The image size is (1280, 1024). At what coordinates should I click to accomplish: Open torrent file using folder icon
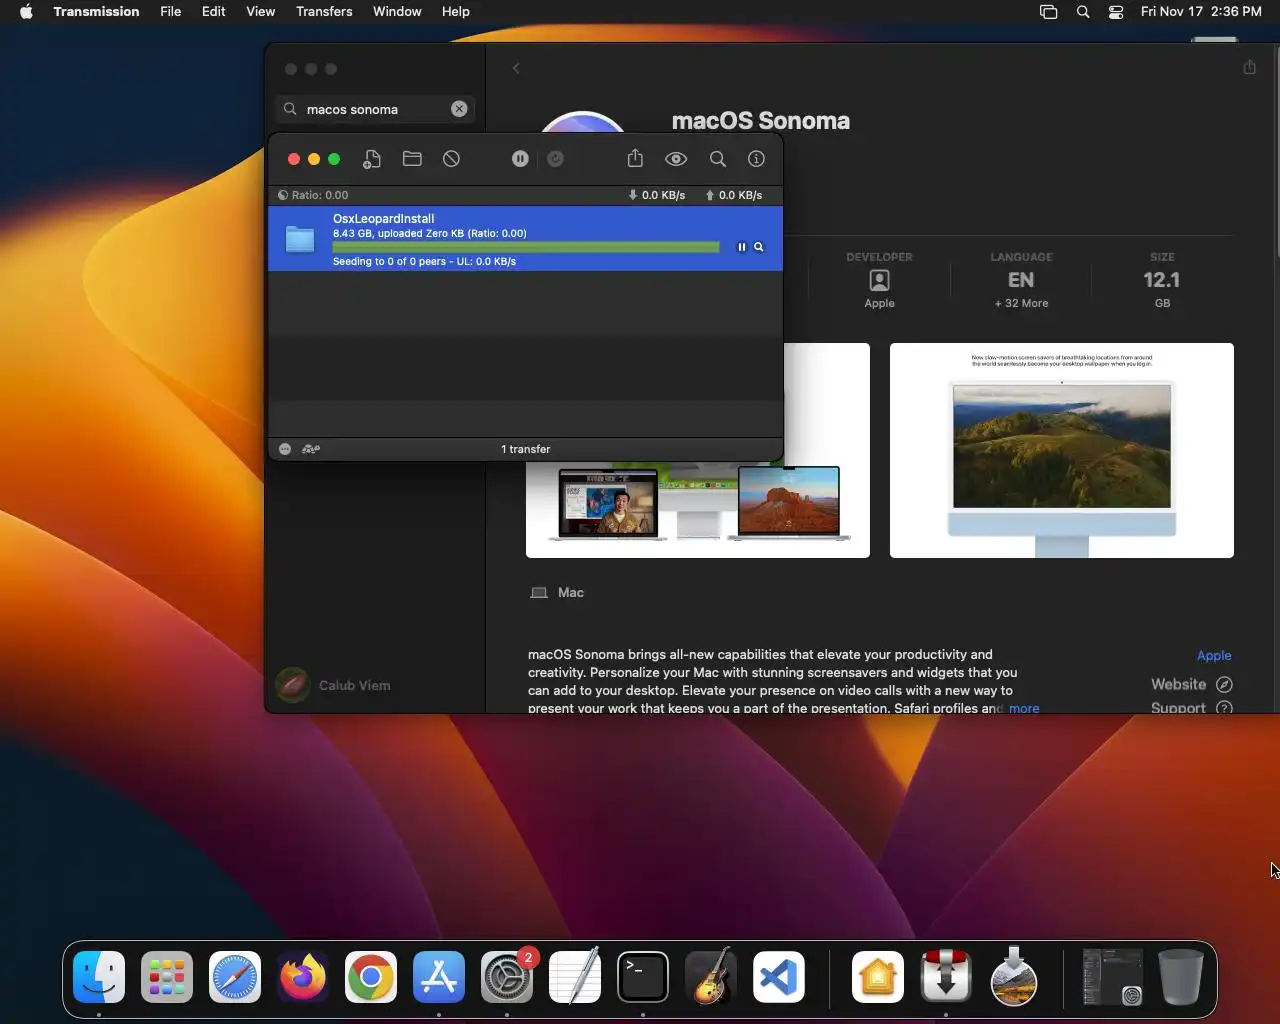pyautogui.click(x=412, y=159)
